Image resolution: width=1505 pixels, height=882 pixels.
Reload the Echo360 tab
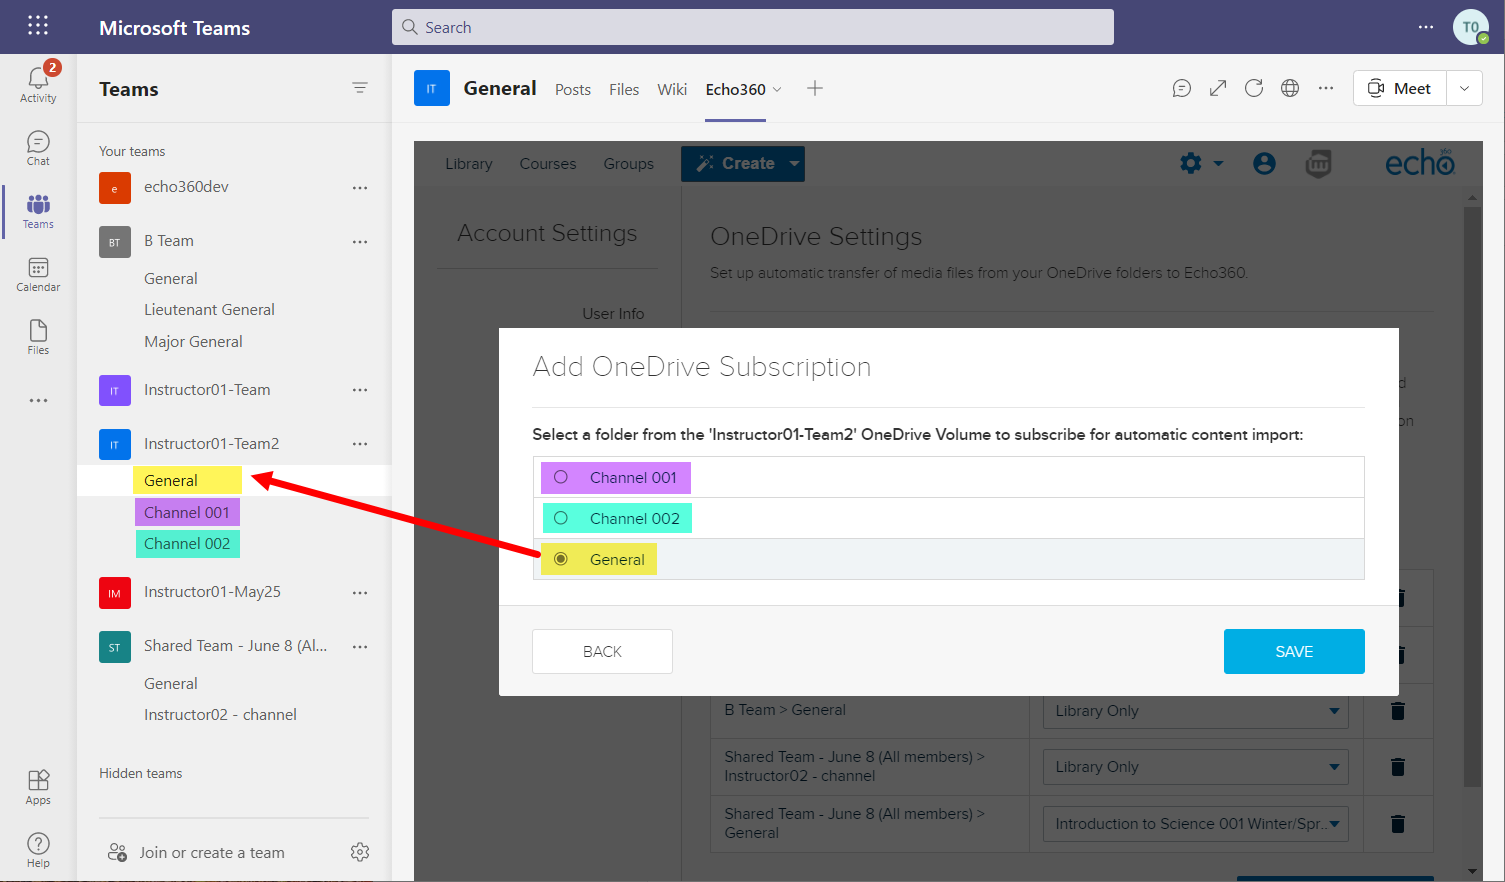click(x=1254, y=88)
